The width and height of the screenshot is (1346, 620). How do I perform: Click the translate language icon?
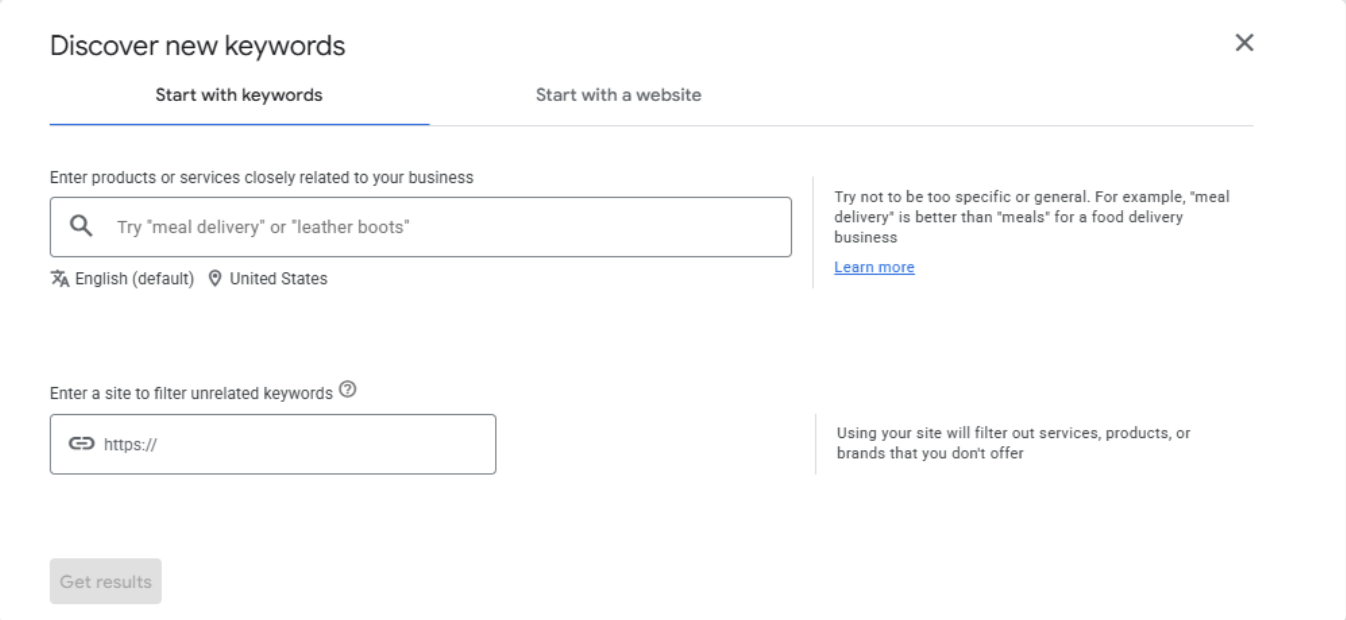click(60, 279)
